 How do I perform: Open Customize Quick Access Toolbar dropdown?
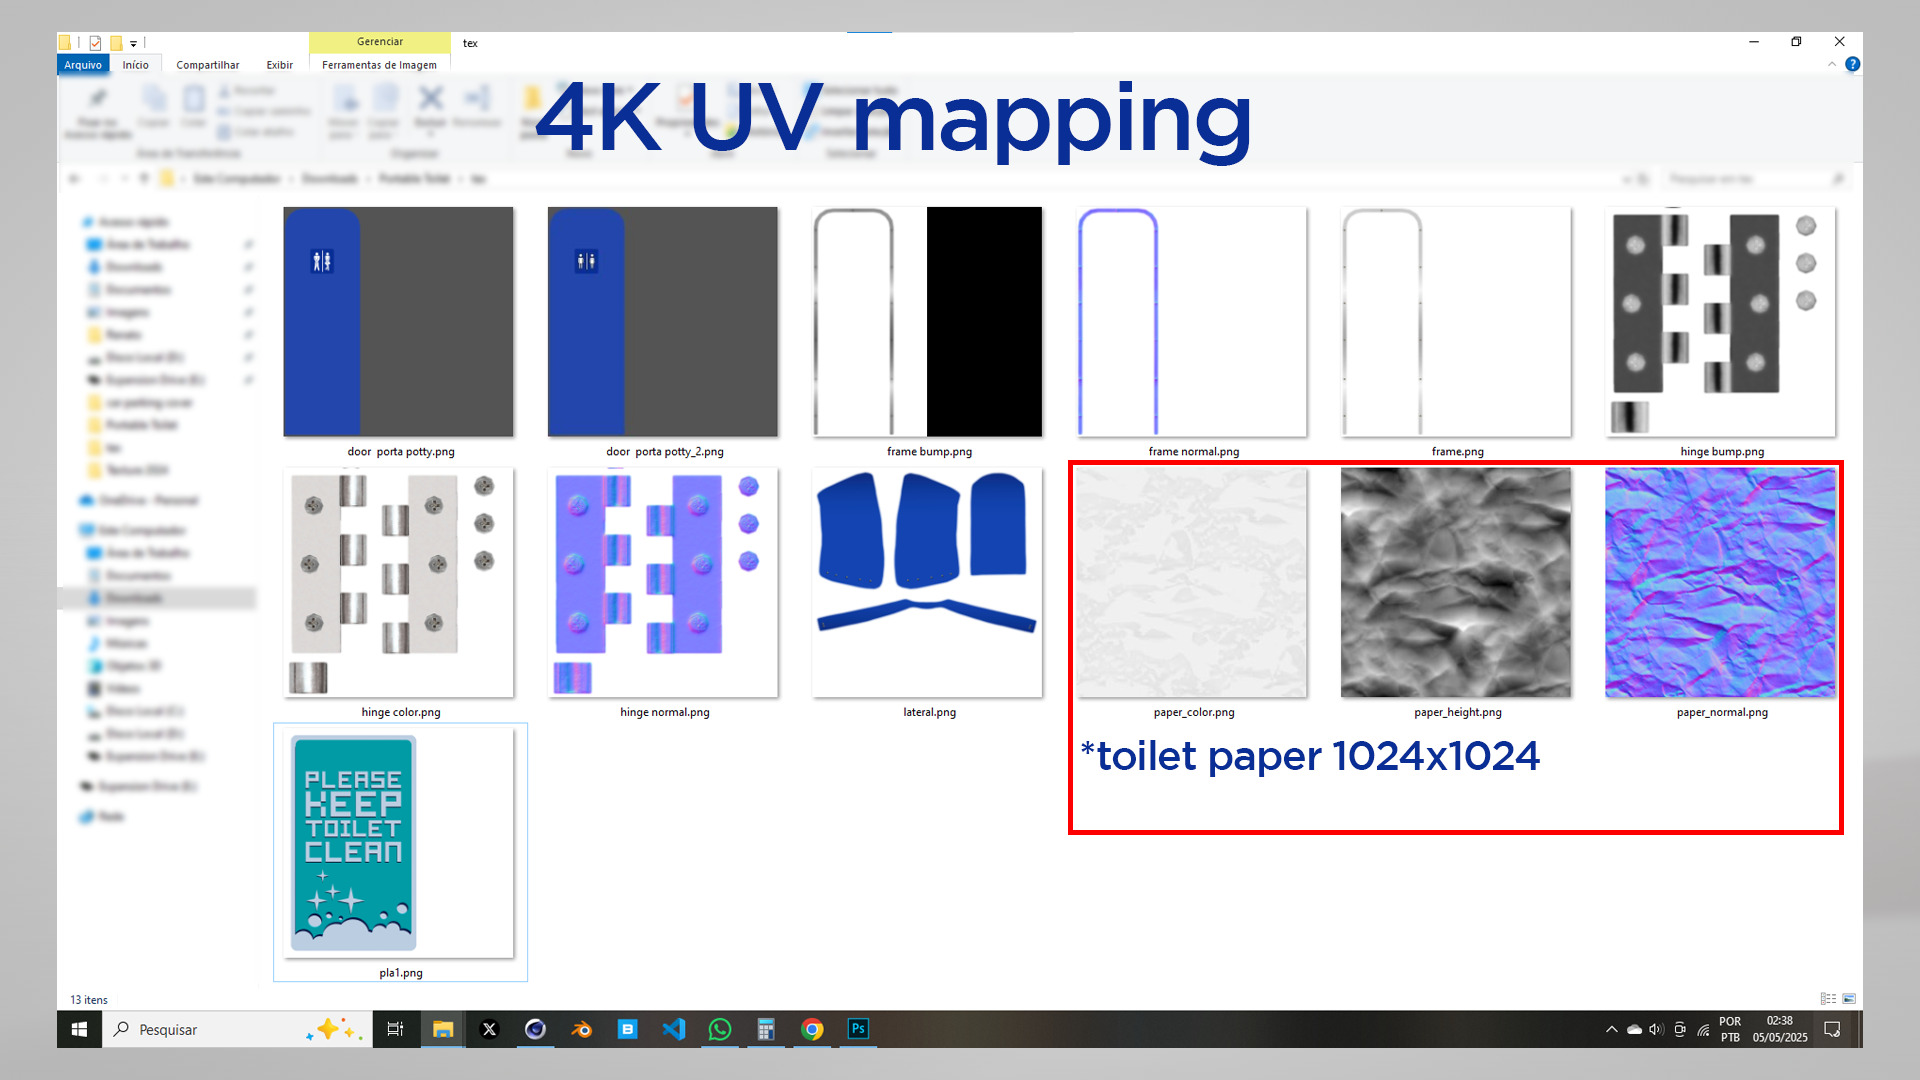(x=133, y=43)
